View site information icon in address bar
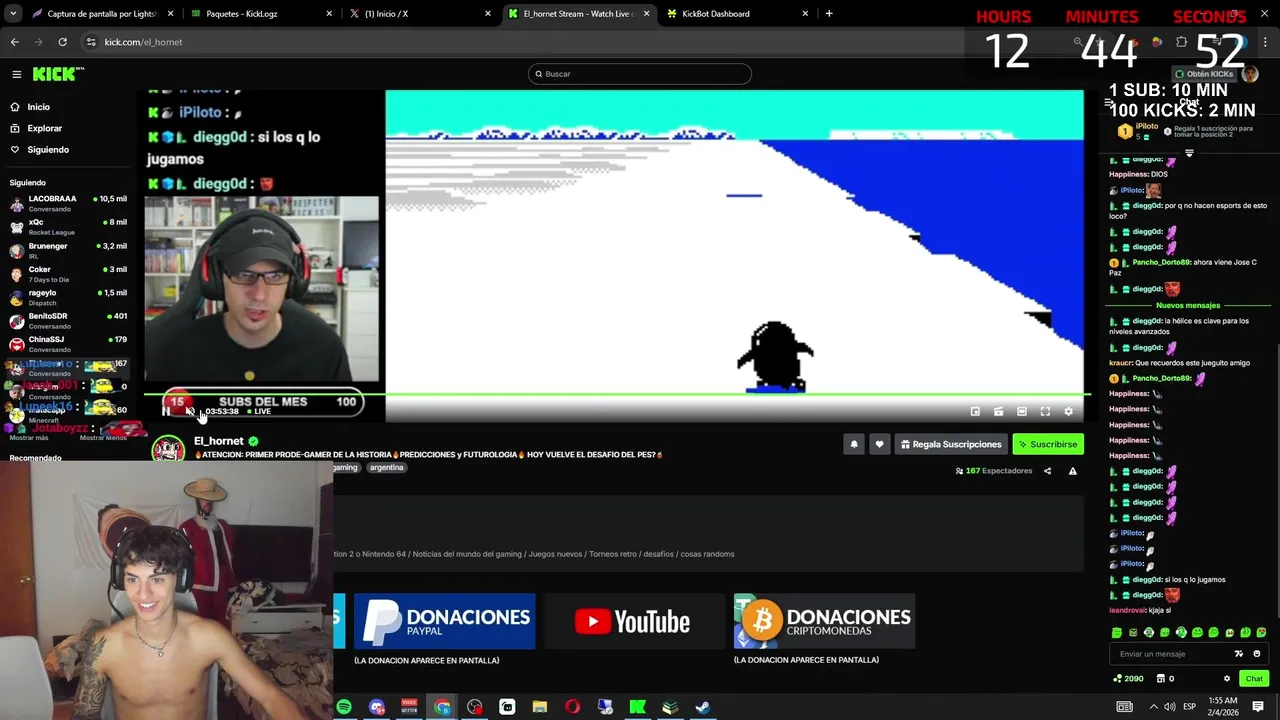This screenshot has height=720, width=1280. tap(91, 42)
